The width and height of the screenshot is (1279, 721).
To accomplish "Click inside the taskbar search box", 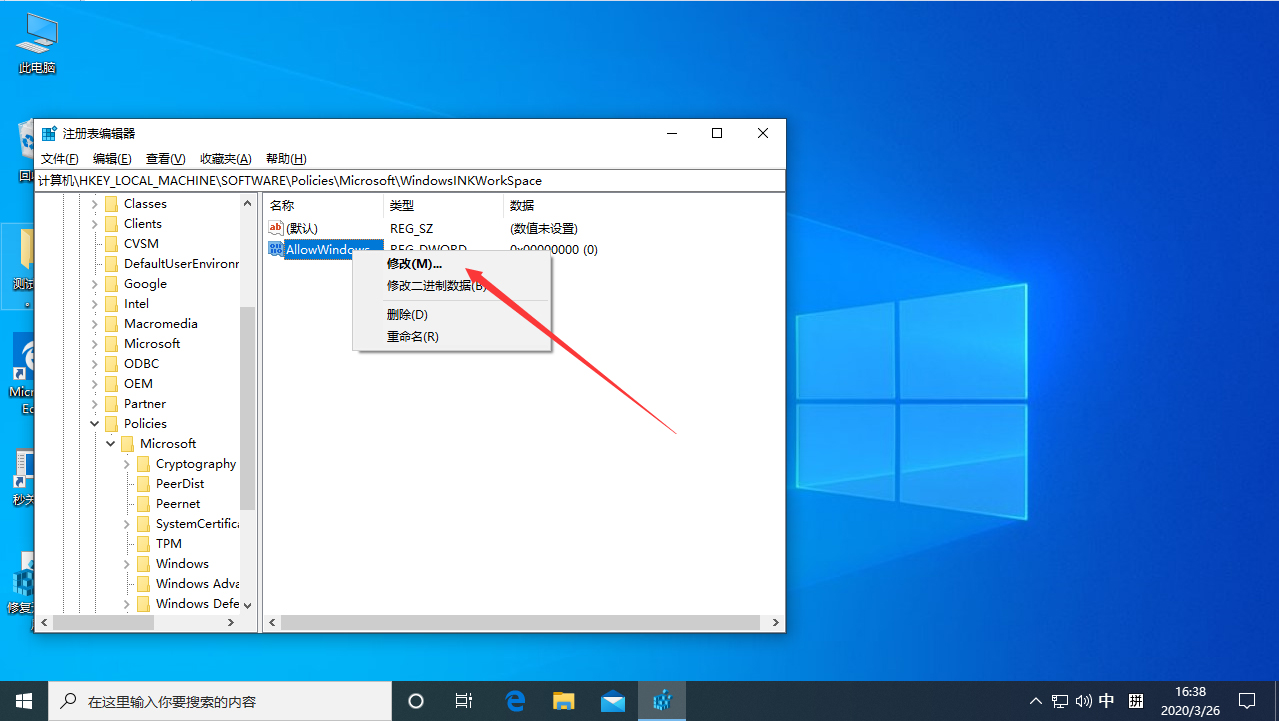I will pyautogui.click(x=220, y=700).
